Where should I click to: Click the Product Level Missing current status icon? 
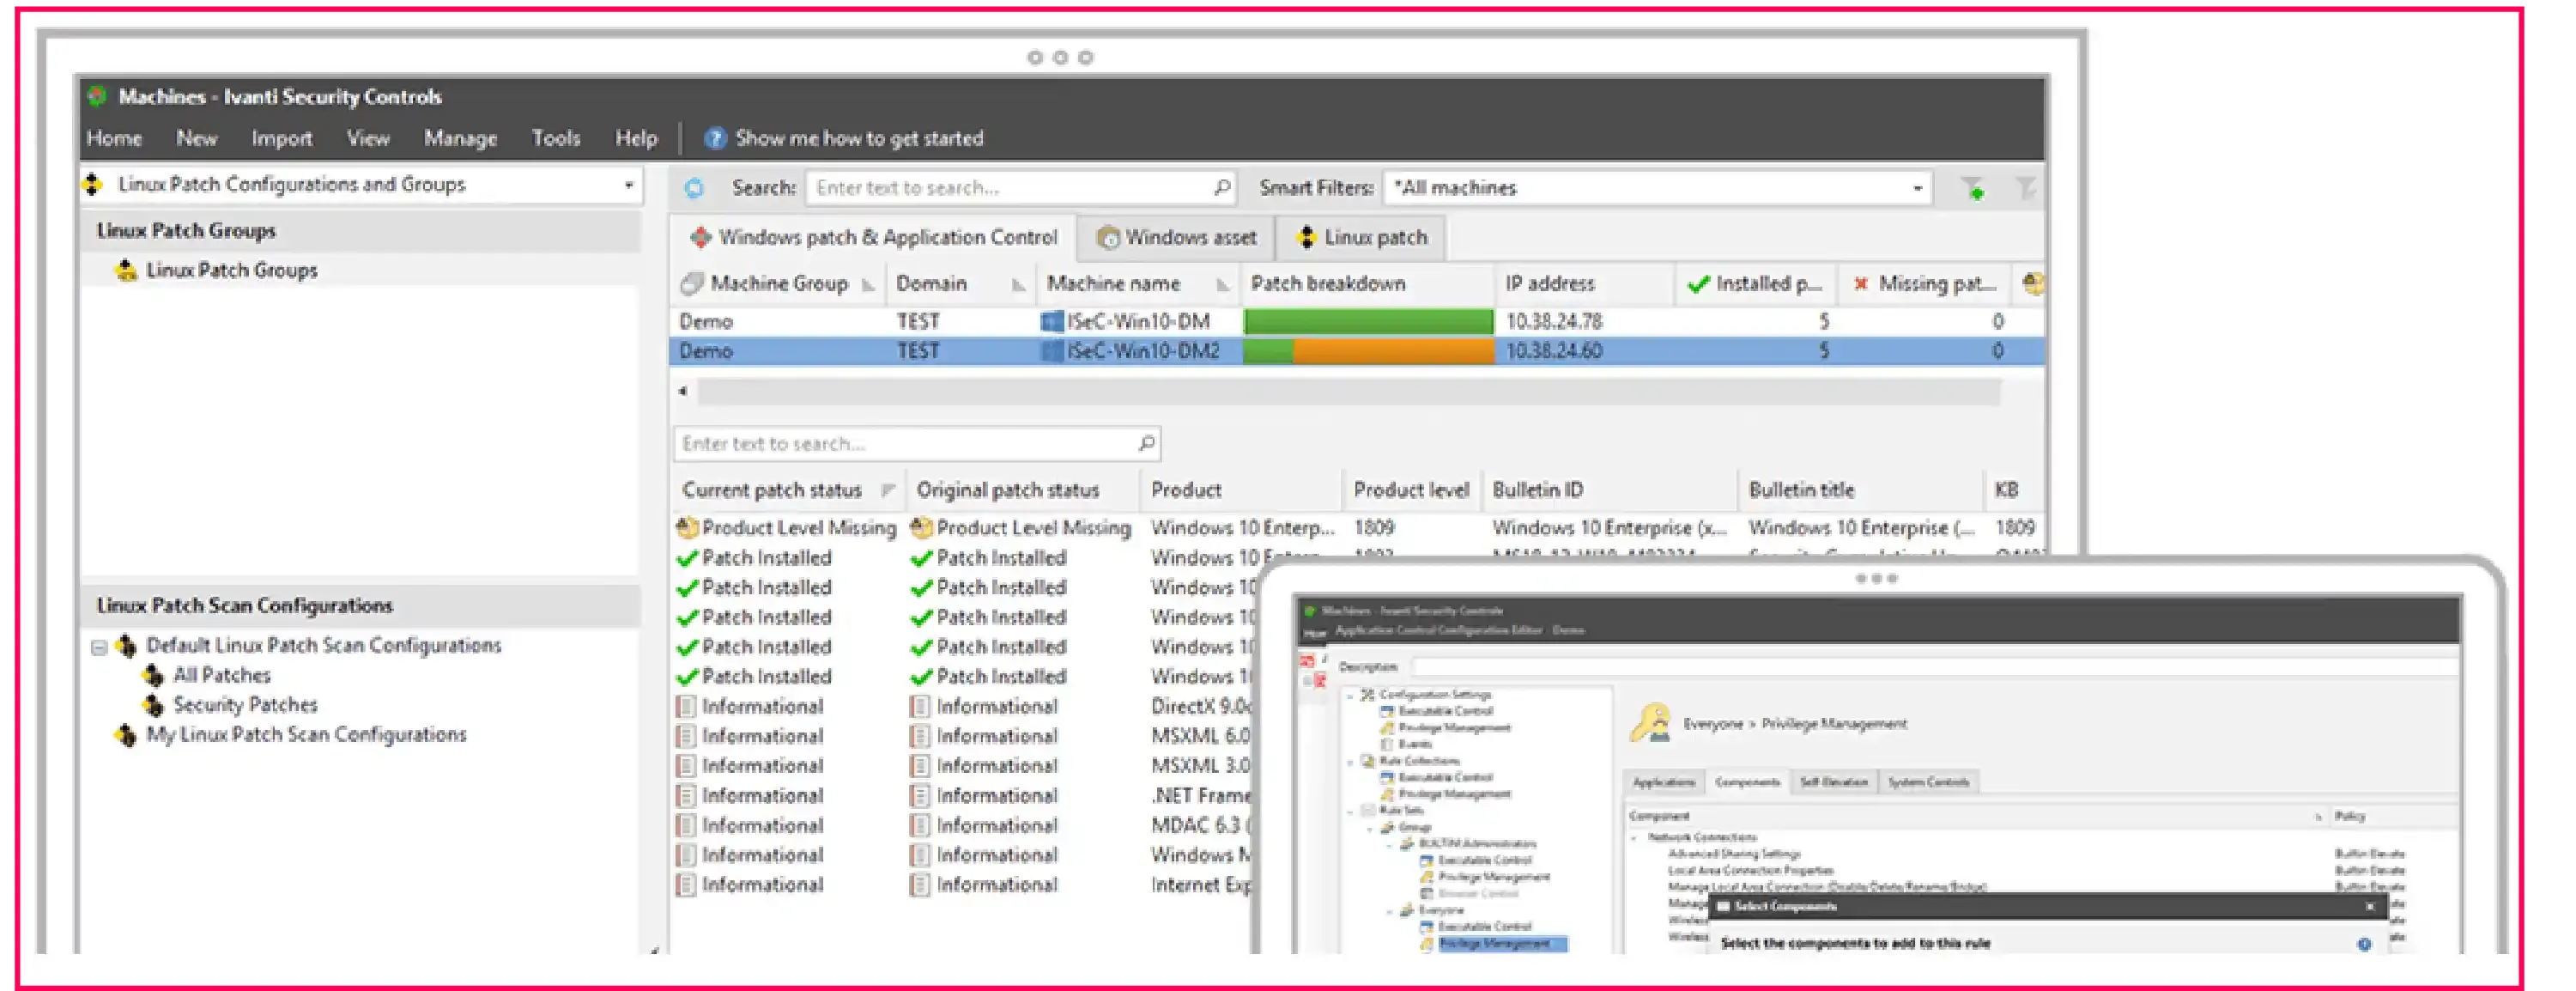[x=687, y=527]
